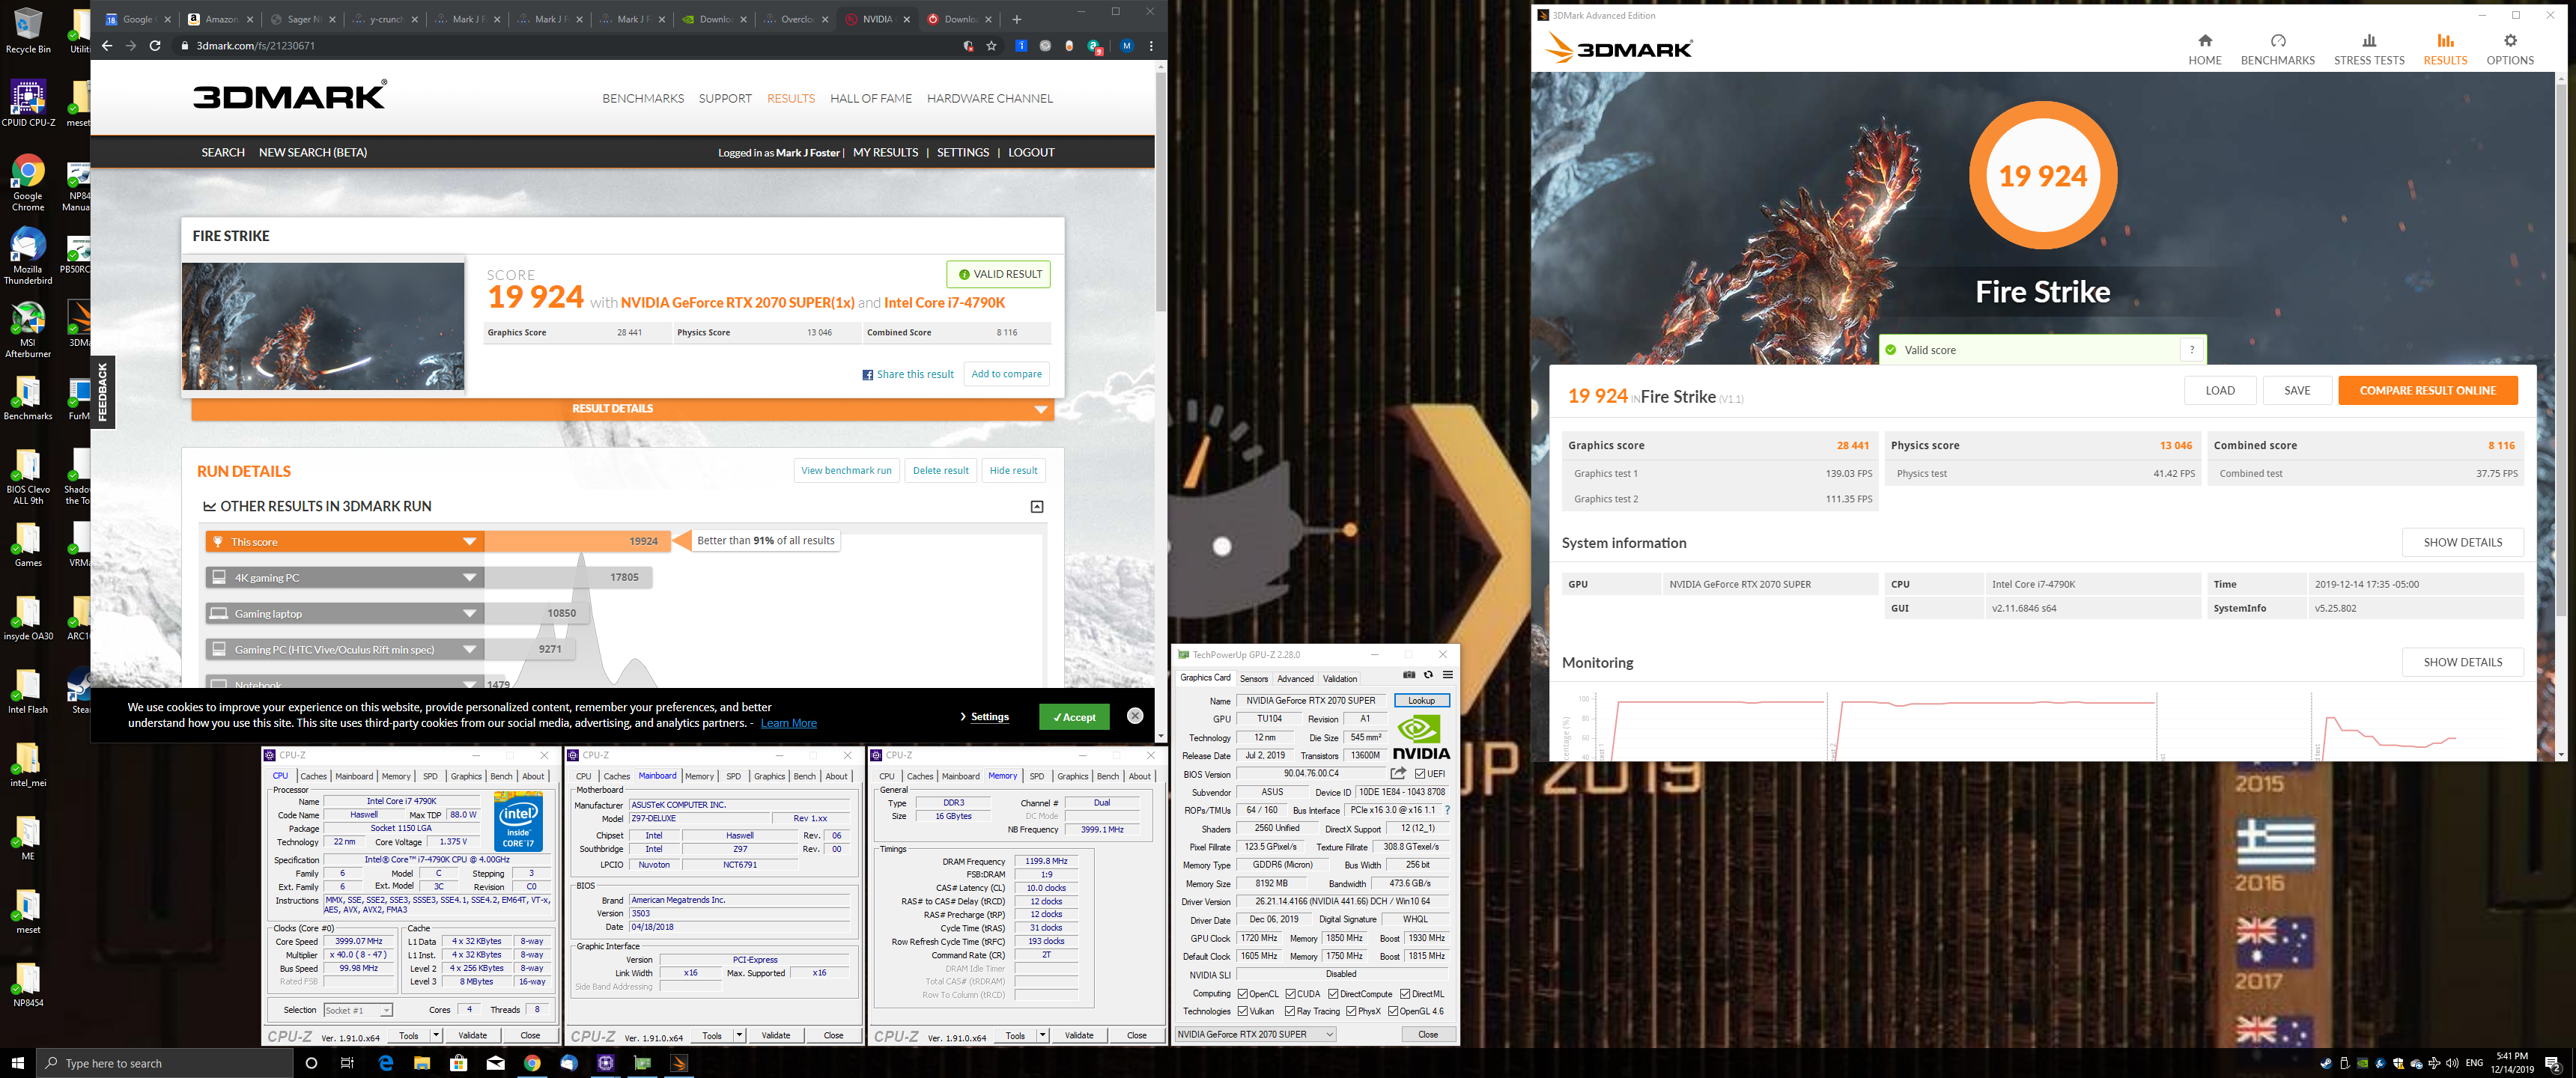Show details for System information
2576x1078 pixels.
point(2462,542)
